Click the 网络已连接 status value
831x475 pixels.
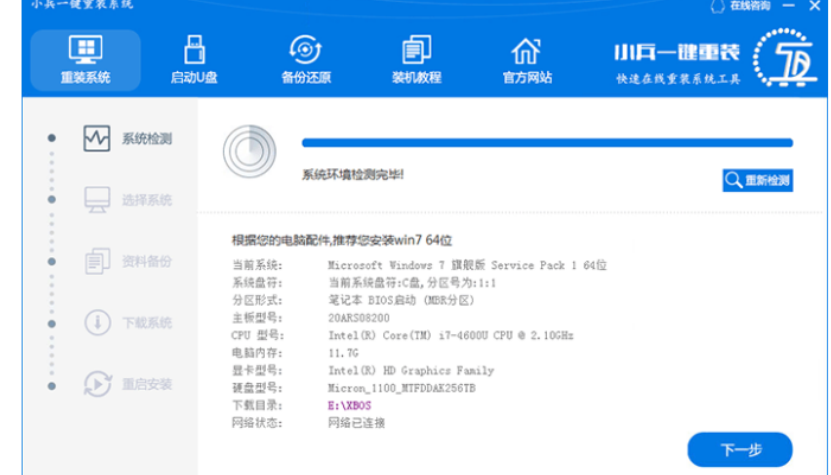point(356,423)
